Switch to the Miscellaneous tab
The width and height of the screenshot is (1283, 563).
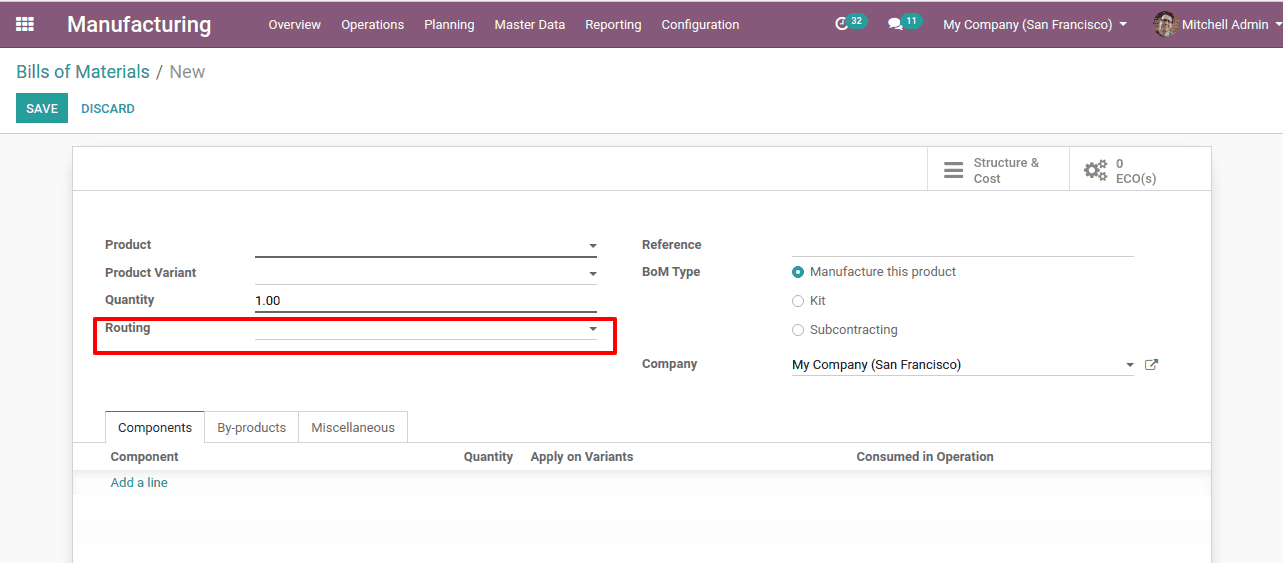[x=353, y=427]
